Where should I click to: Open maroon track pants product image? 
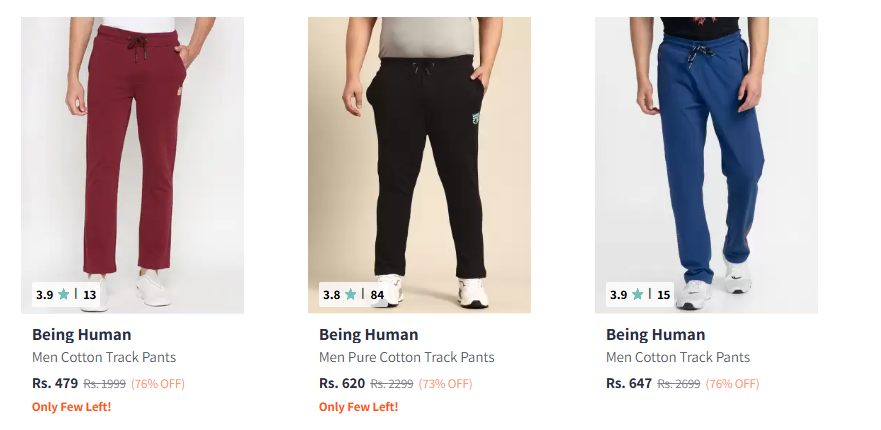[x=132, y=150]
